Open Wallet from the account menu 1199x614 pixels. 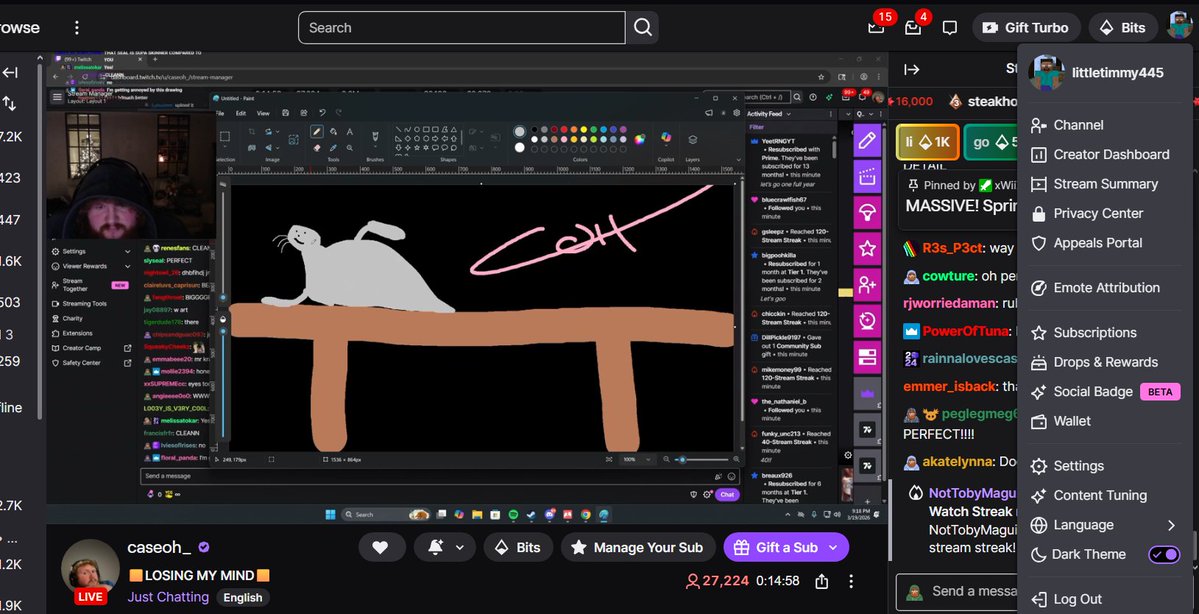(1105, 421)
